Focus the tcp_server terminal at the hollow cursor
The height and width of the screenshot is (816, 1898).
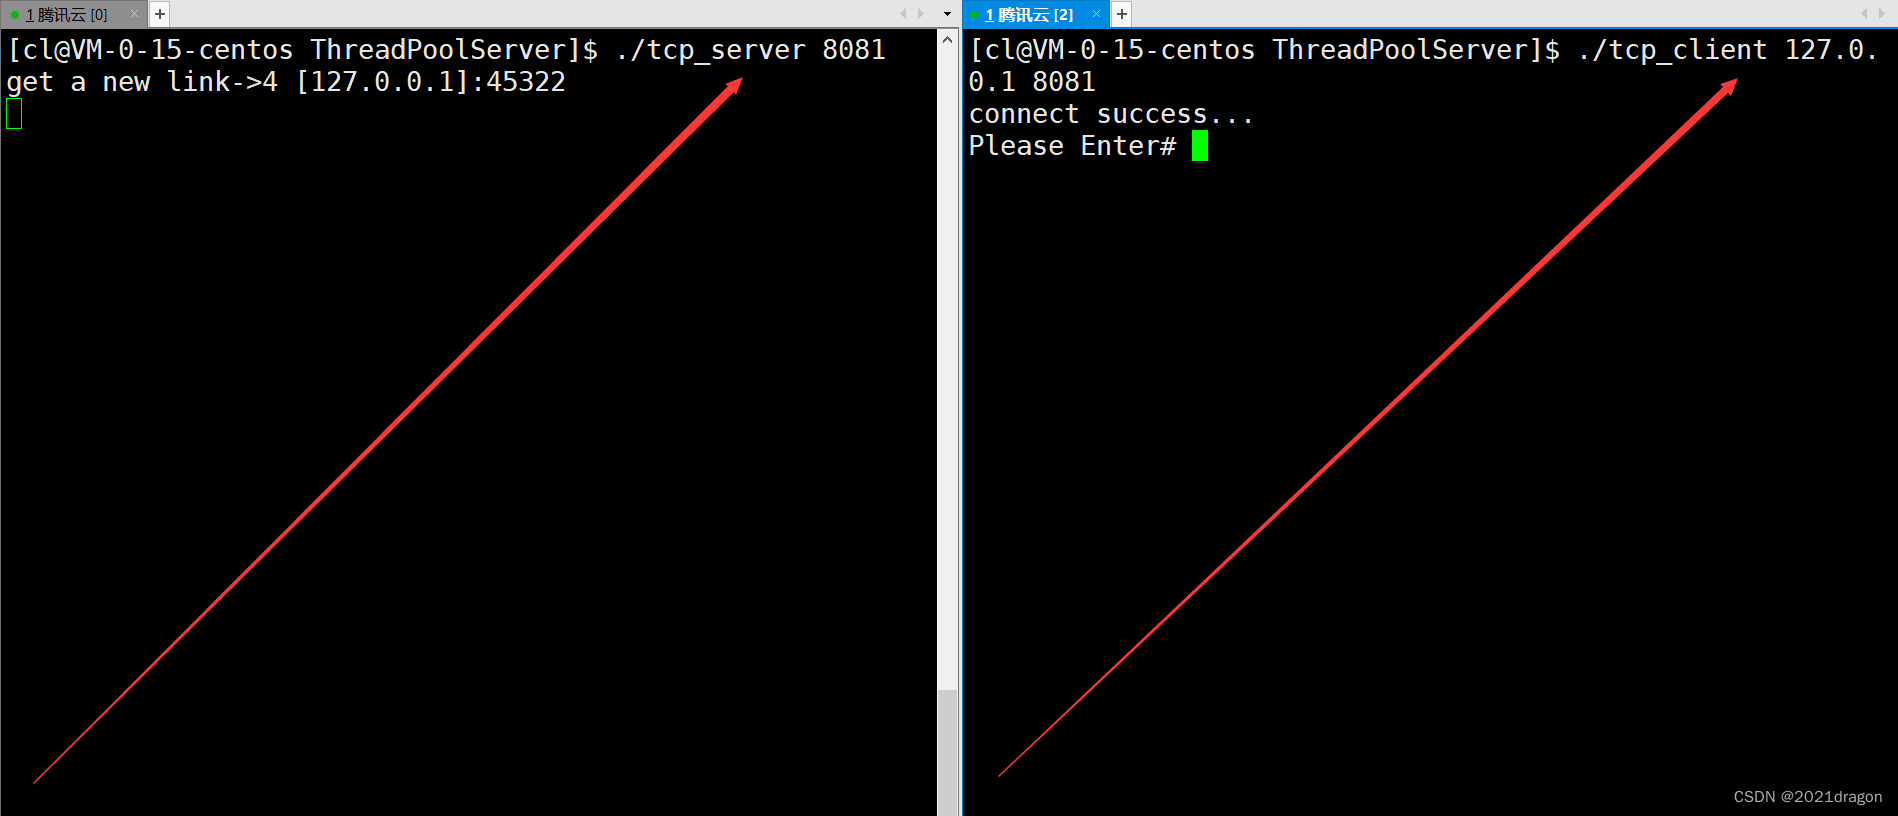click(14, 114)
